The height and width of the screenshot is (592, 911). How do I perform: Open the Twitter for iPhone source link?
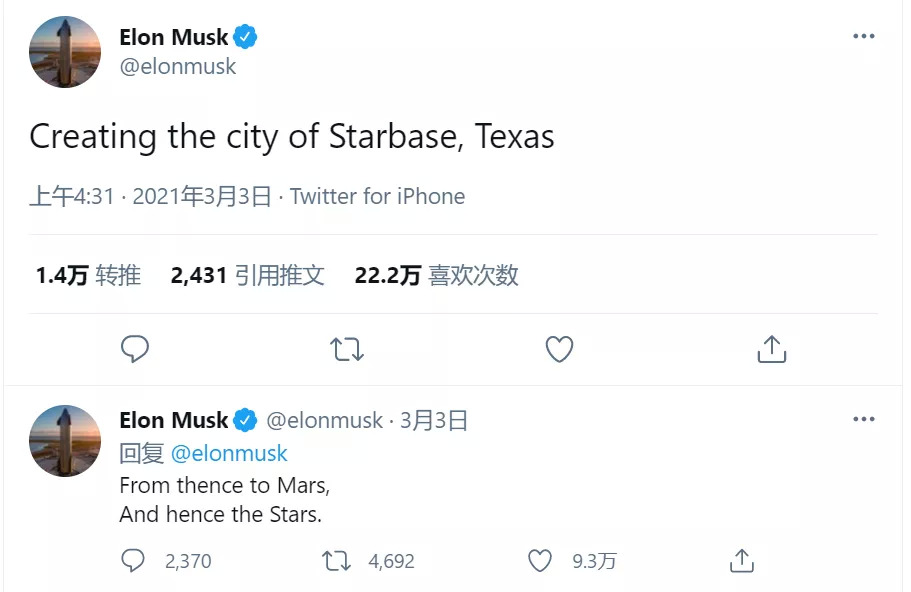[x=378, y=196]
